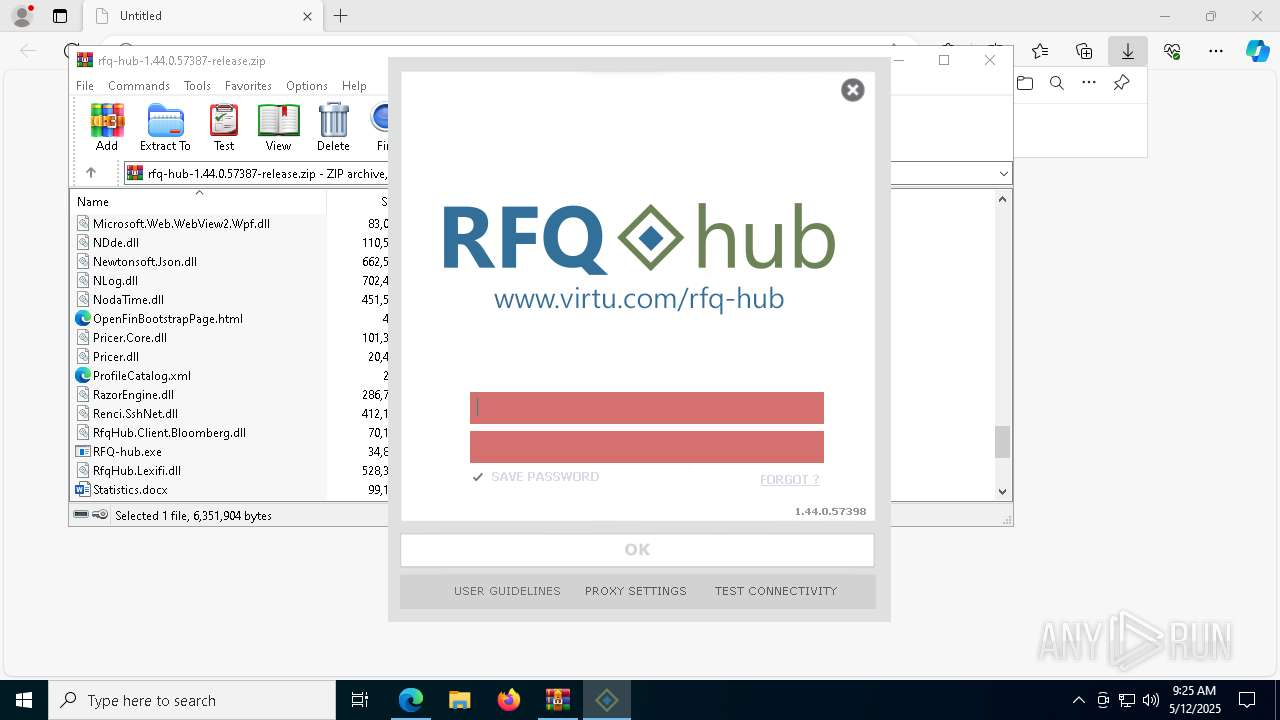This screenshot has height=720, width=1280.
Task: Open the Edge profile icon
Action: (x=22, y=16)
